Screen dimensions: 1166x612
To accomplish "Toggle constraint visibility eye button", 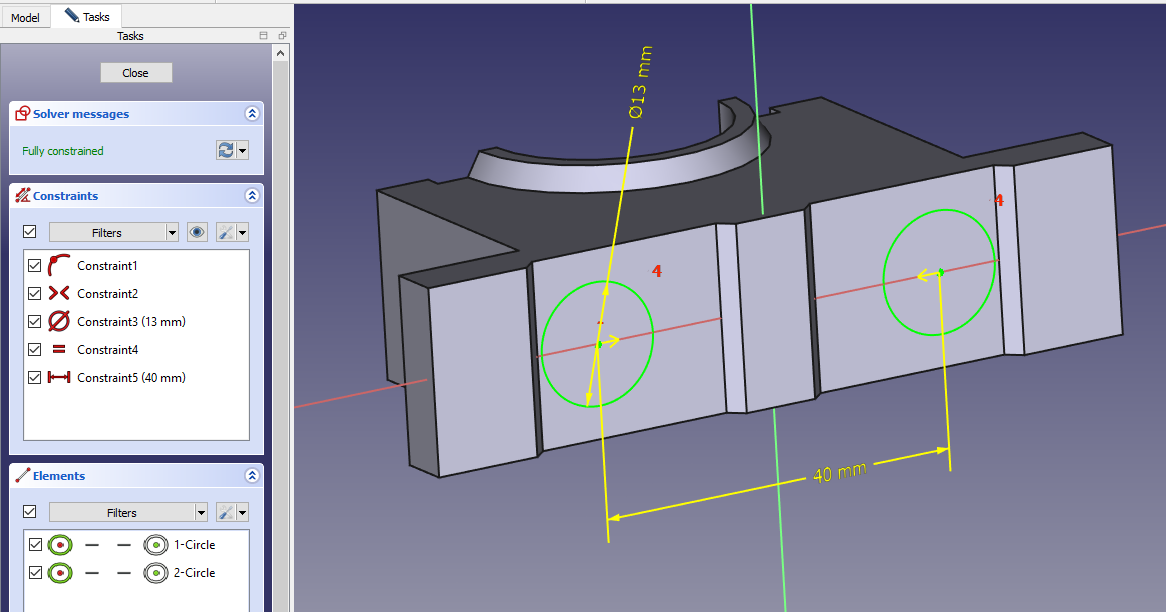I will pos(198,232).
